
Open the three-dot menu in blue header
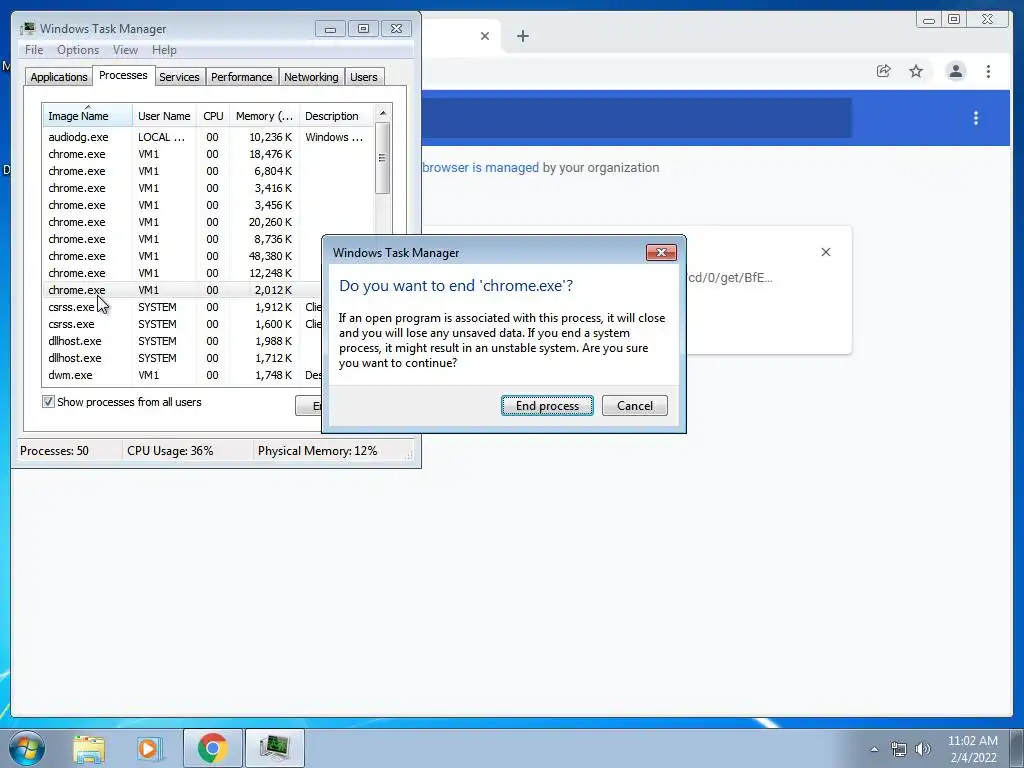[x=976, y=118]
